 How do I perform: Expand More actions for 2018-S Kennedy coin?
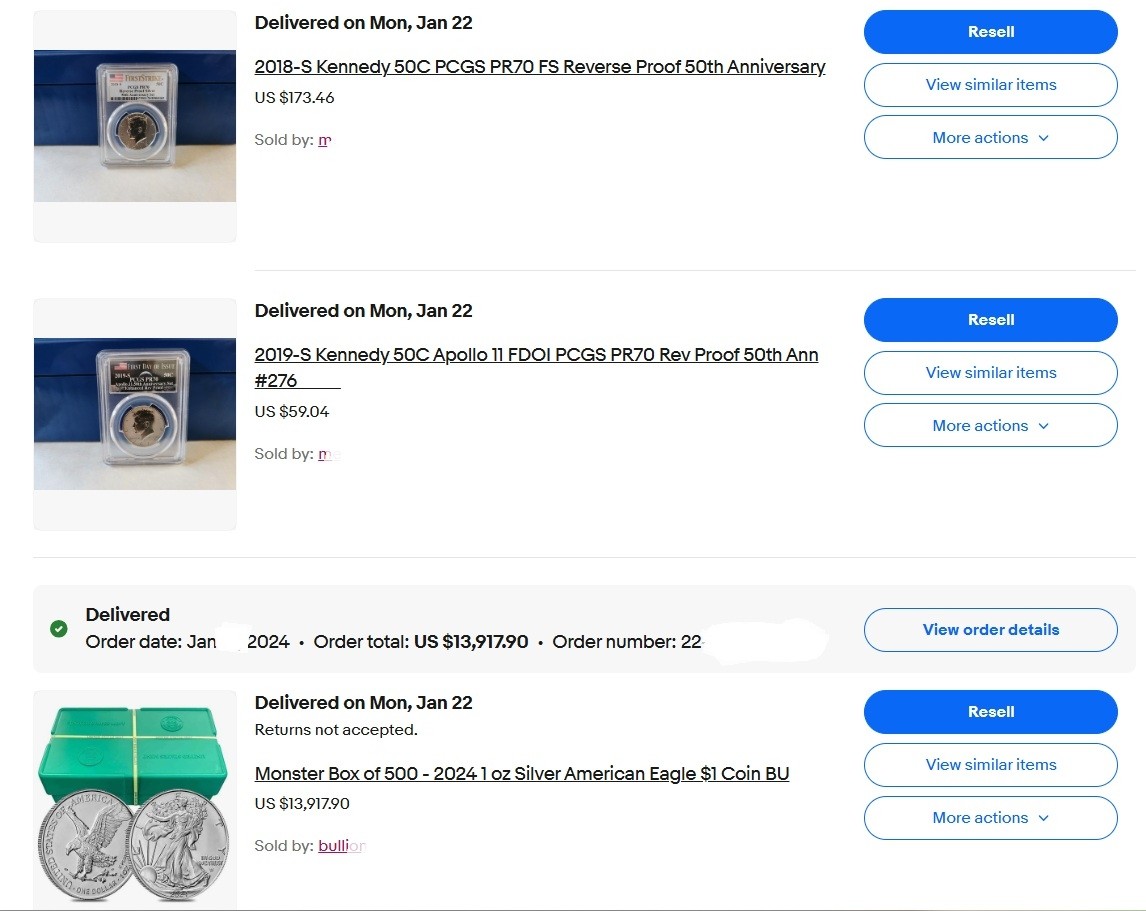coord(990,138)
